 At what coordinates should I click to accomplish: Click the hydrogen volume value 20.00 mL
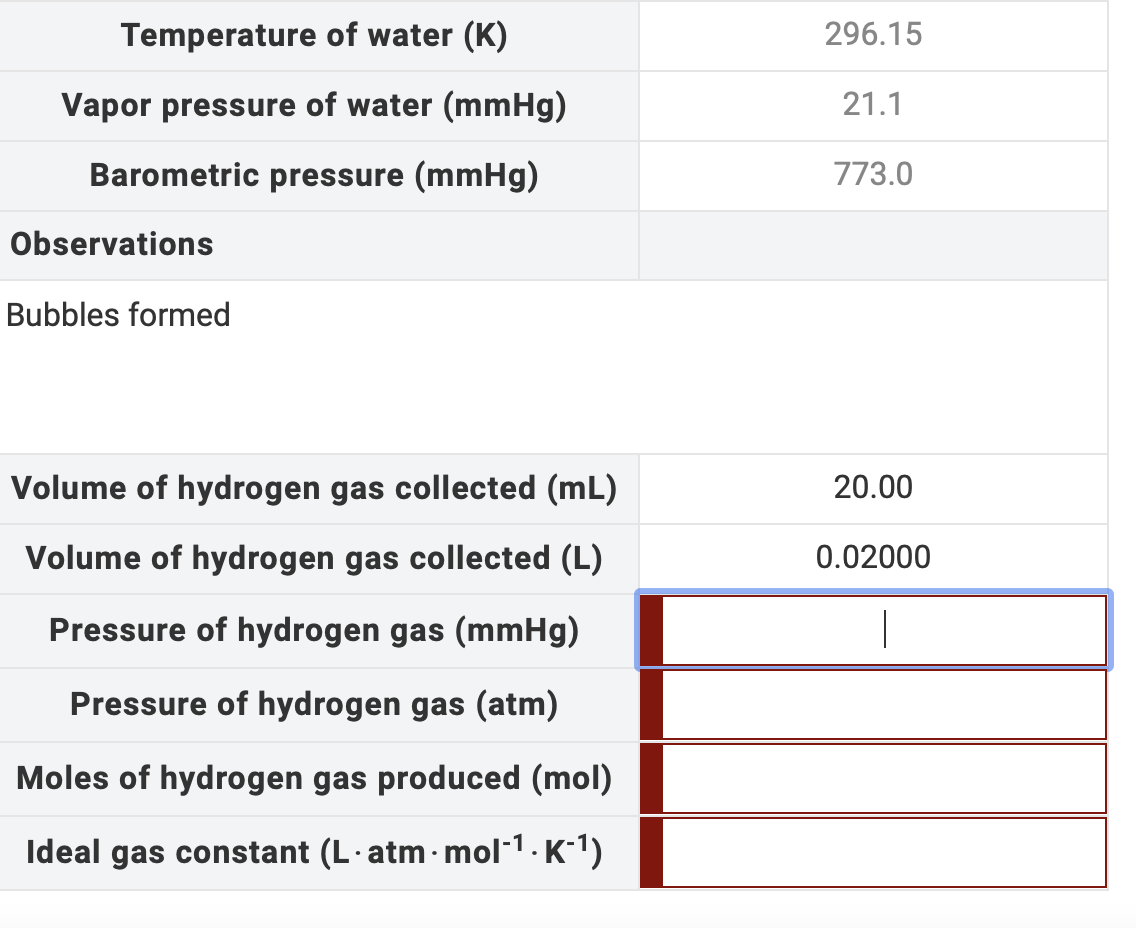coord(873,488)
